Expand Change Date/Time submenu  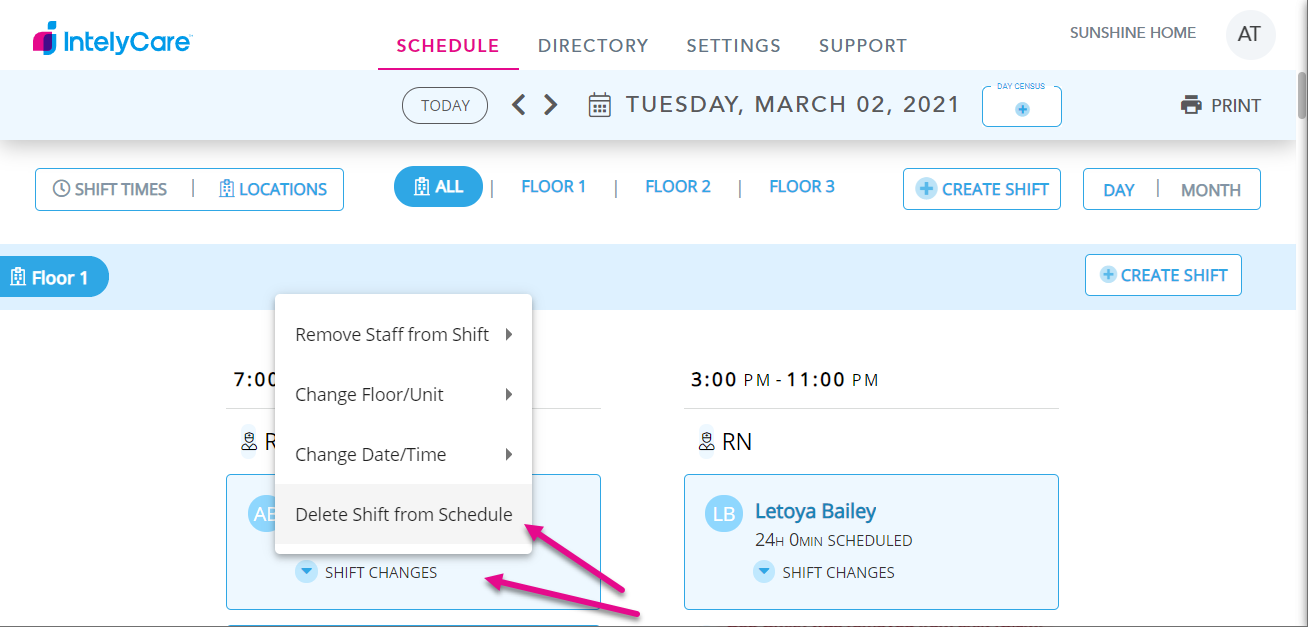coord(403,454)
